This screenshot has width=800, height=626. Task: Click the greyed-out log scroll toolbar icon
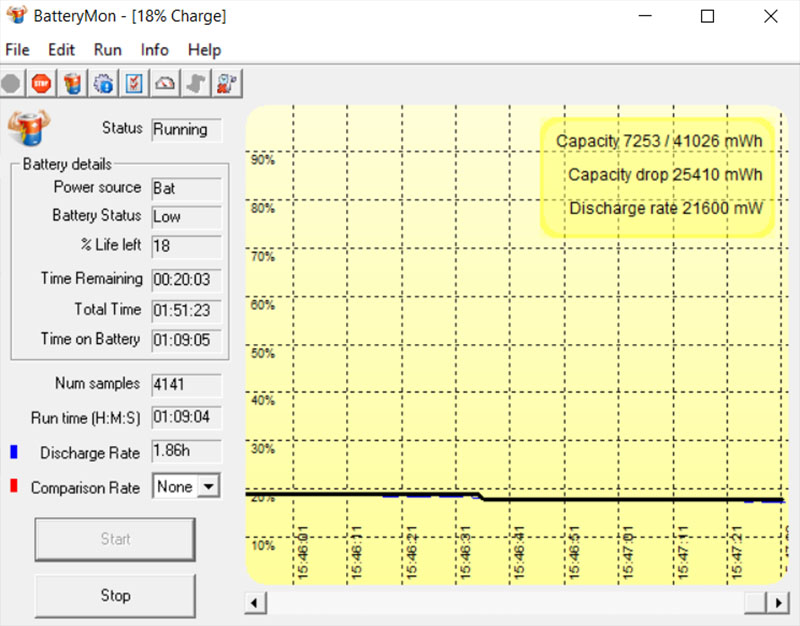(196, 83)
